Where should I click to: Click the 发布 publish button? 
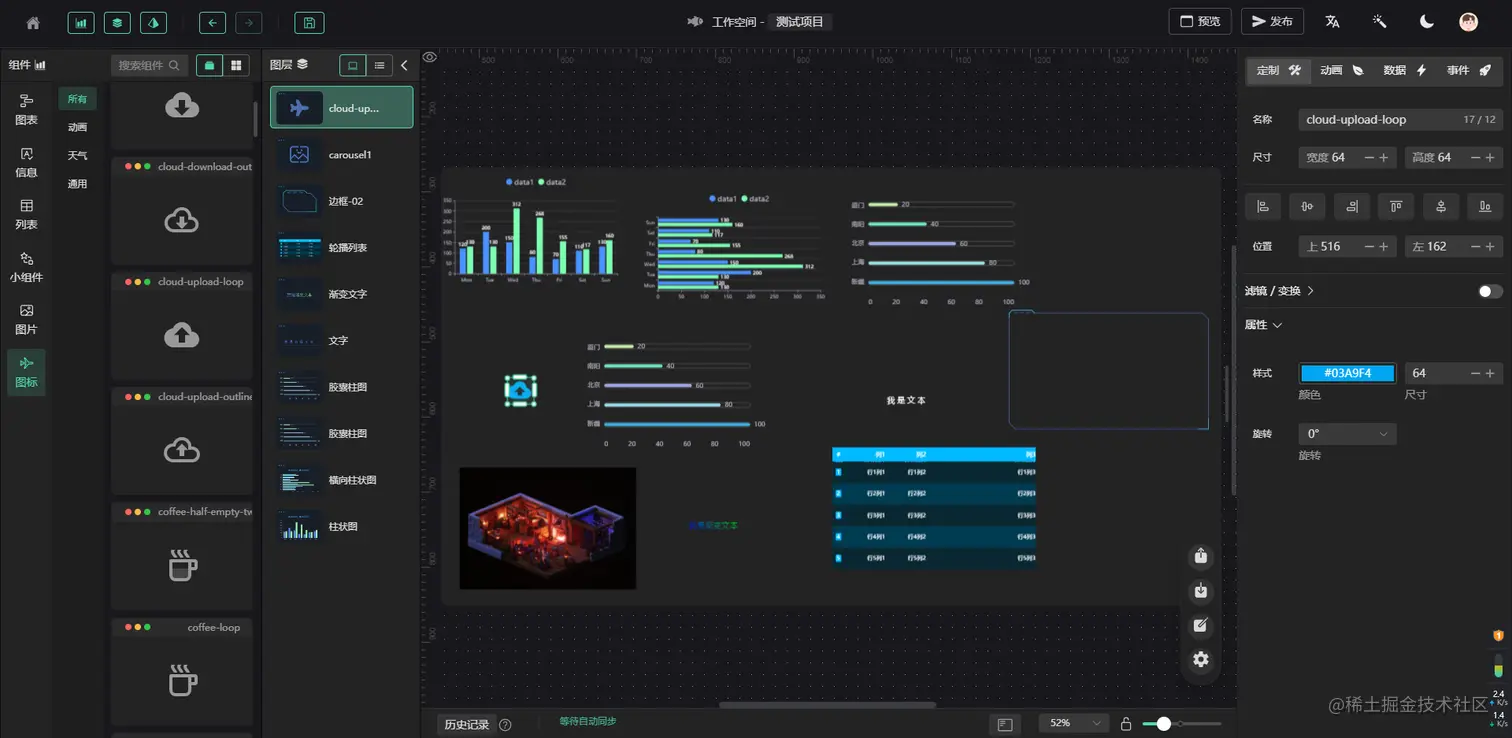click(1272, 22)
